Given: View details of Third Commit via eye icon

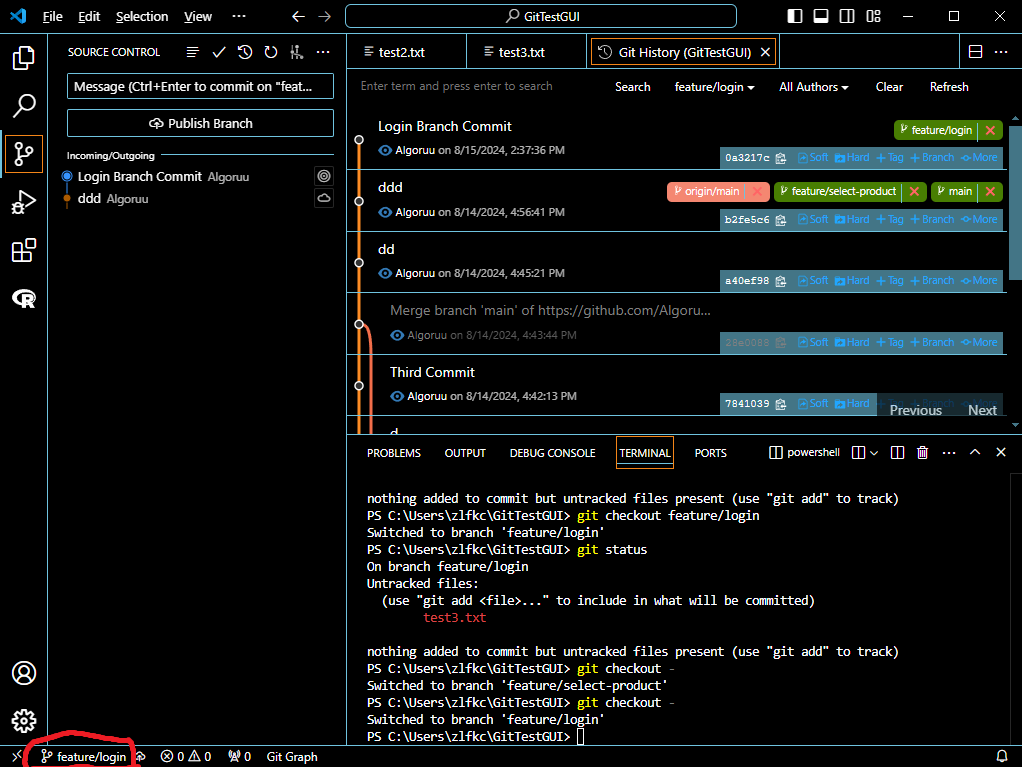Looking at the screenshot, I should coord(397,396).
